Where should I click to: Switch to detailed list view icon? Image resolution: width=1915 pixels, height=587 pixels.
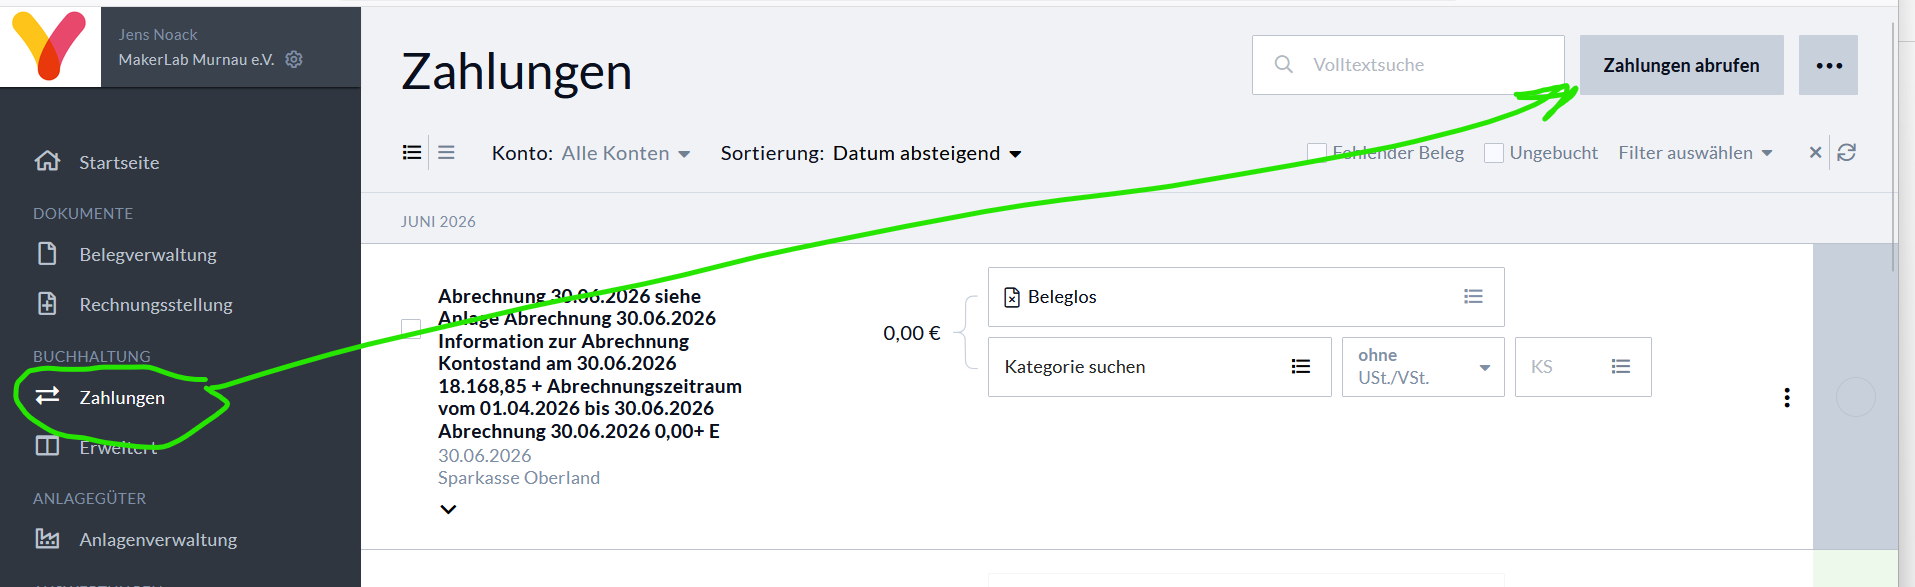[412, 152]
